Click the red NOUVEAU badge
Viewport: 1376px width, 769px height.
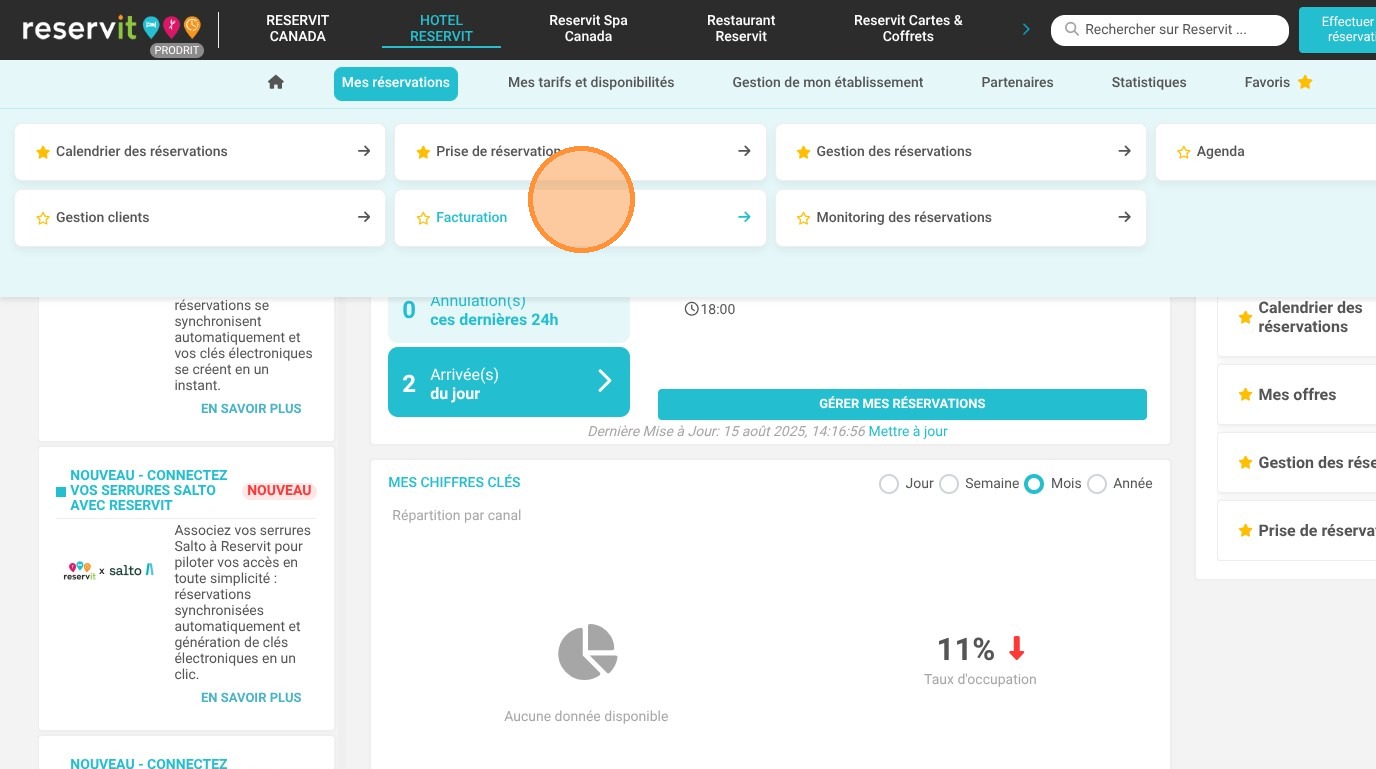pyautogui.click(x=280, y=491)
